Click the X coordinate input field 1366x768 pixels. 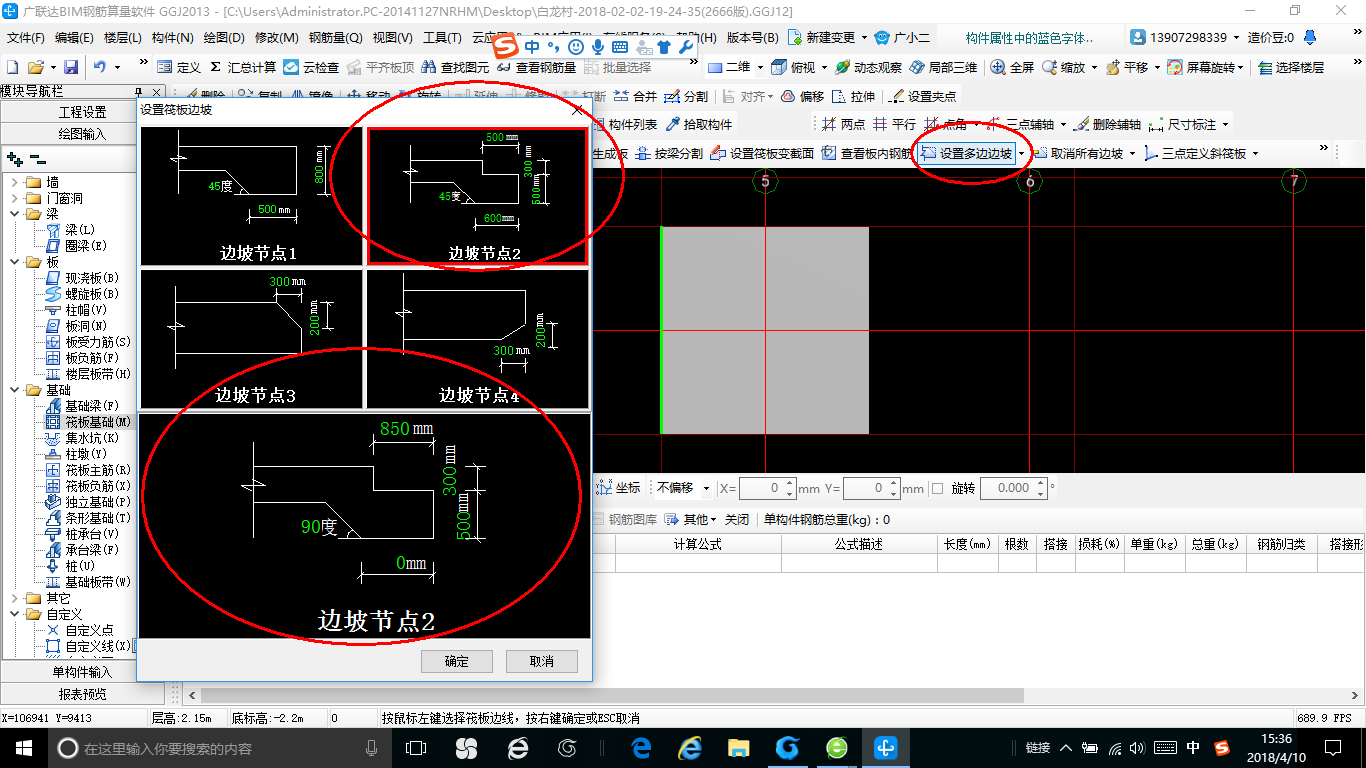tap(767, 488)
